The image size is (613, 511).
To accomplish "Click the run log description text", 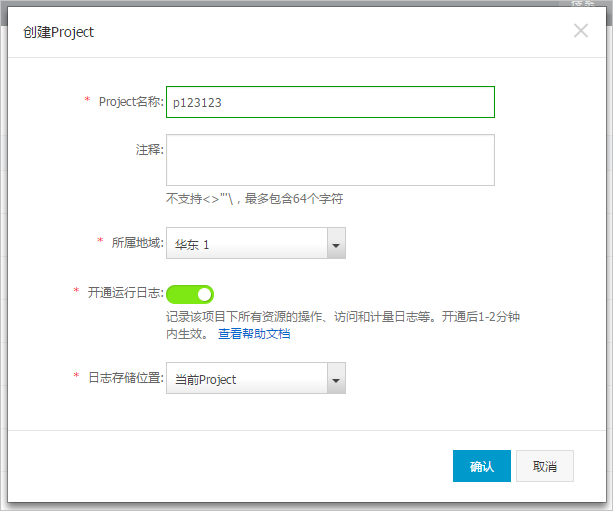I will [343, 325].
